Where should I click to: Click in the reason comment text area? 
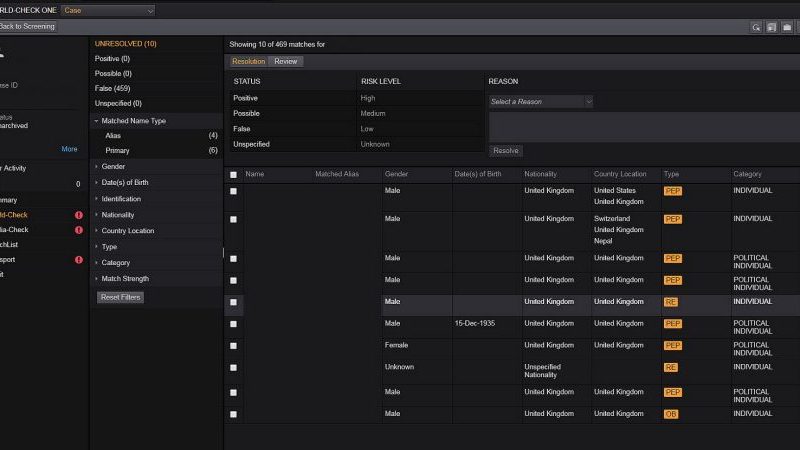pyautogui.click(x=640, y=127)
